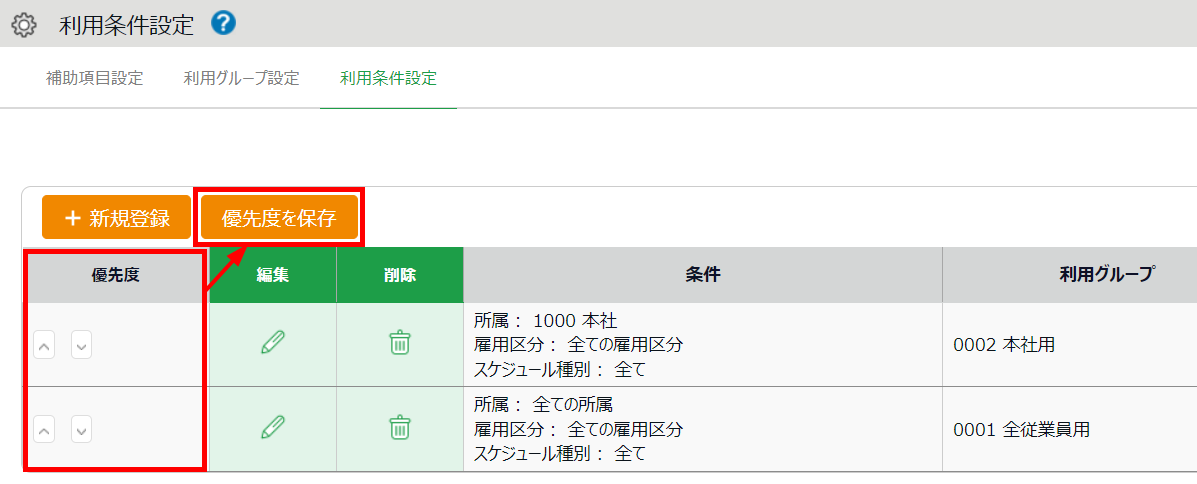This screenshot has height=484, width=1197.
Task: Open help via the blue question mark icon
Action: (223, 24)
